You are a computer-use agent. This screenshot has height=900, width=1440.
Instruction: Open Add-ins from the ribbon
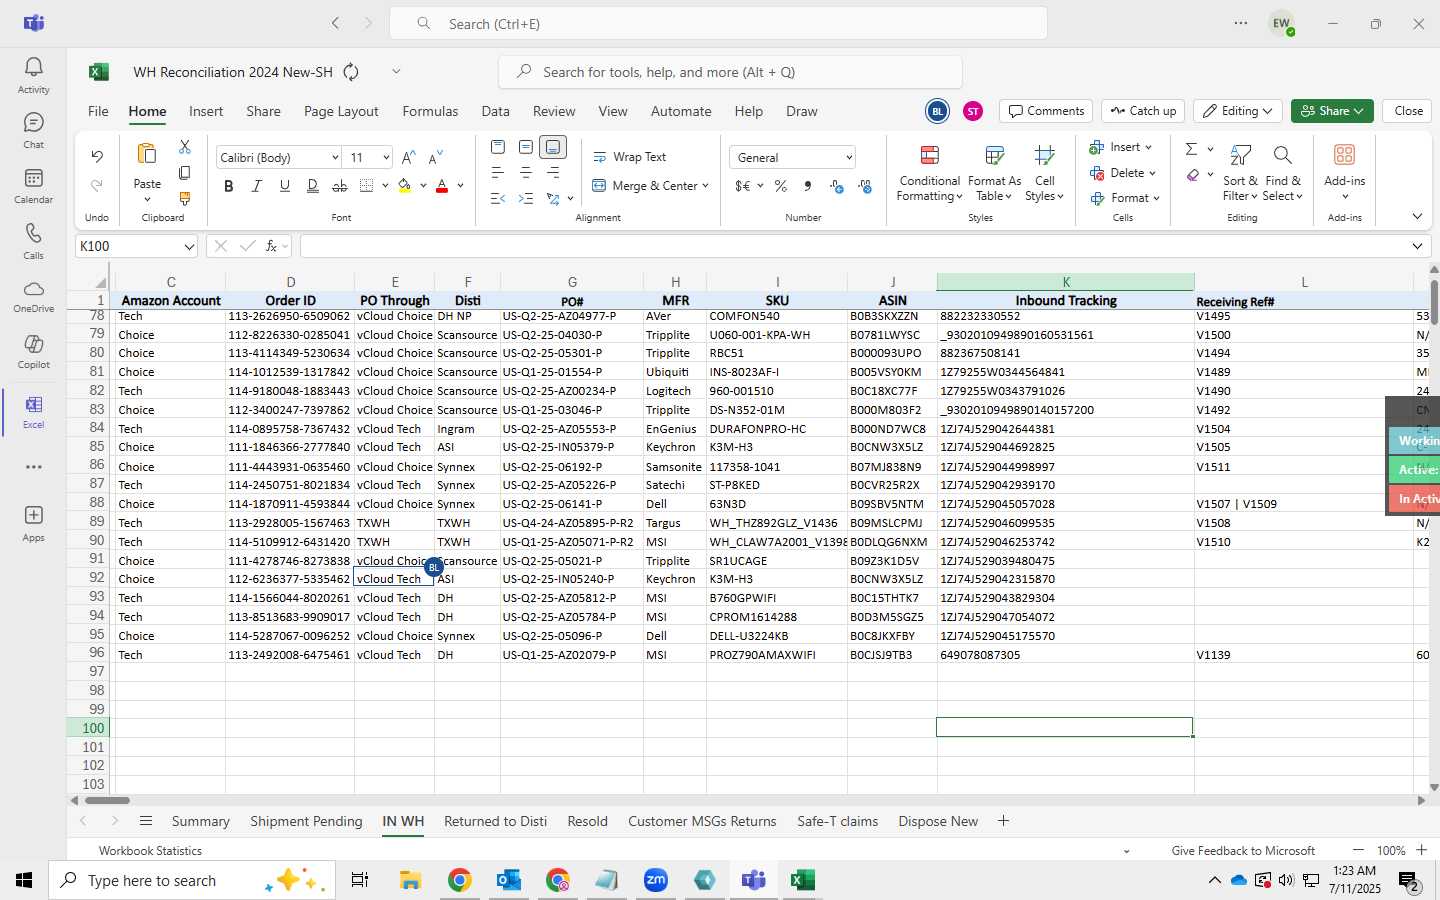click(1344, 172)
